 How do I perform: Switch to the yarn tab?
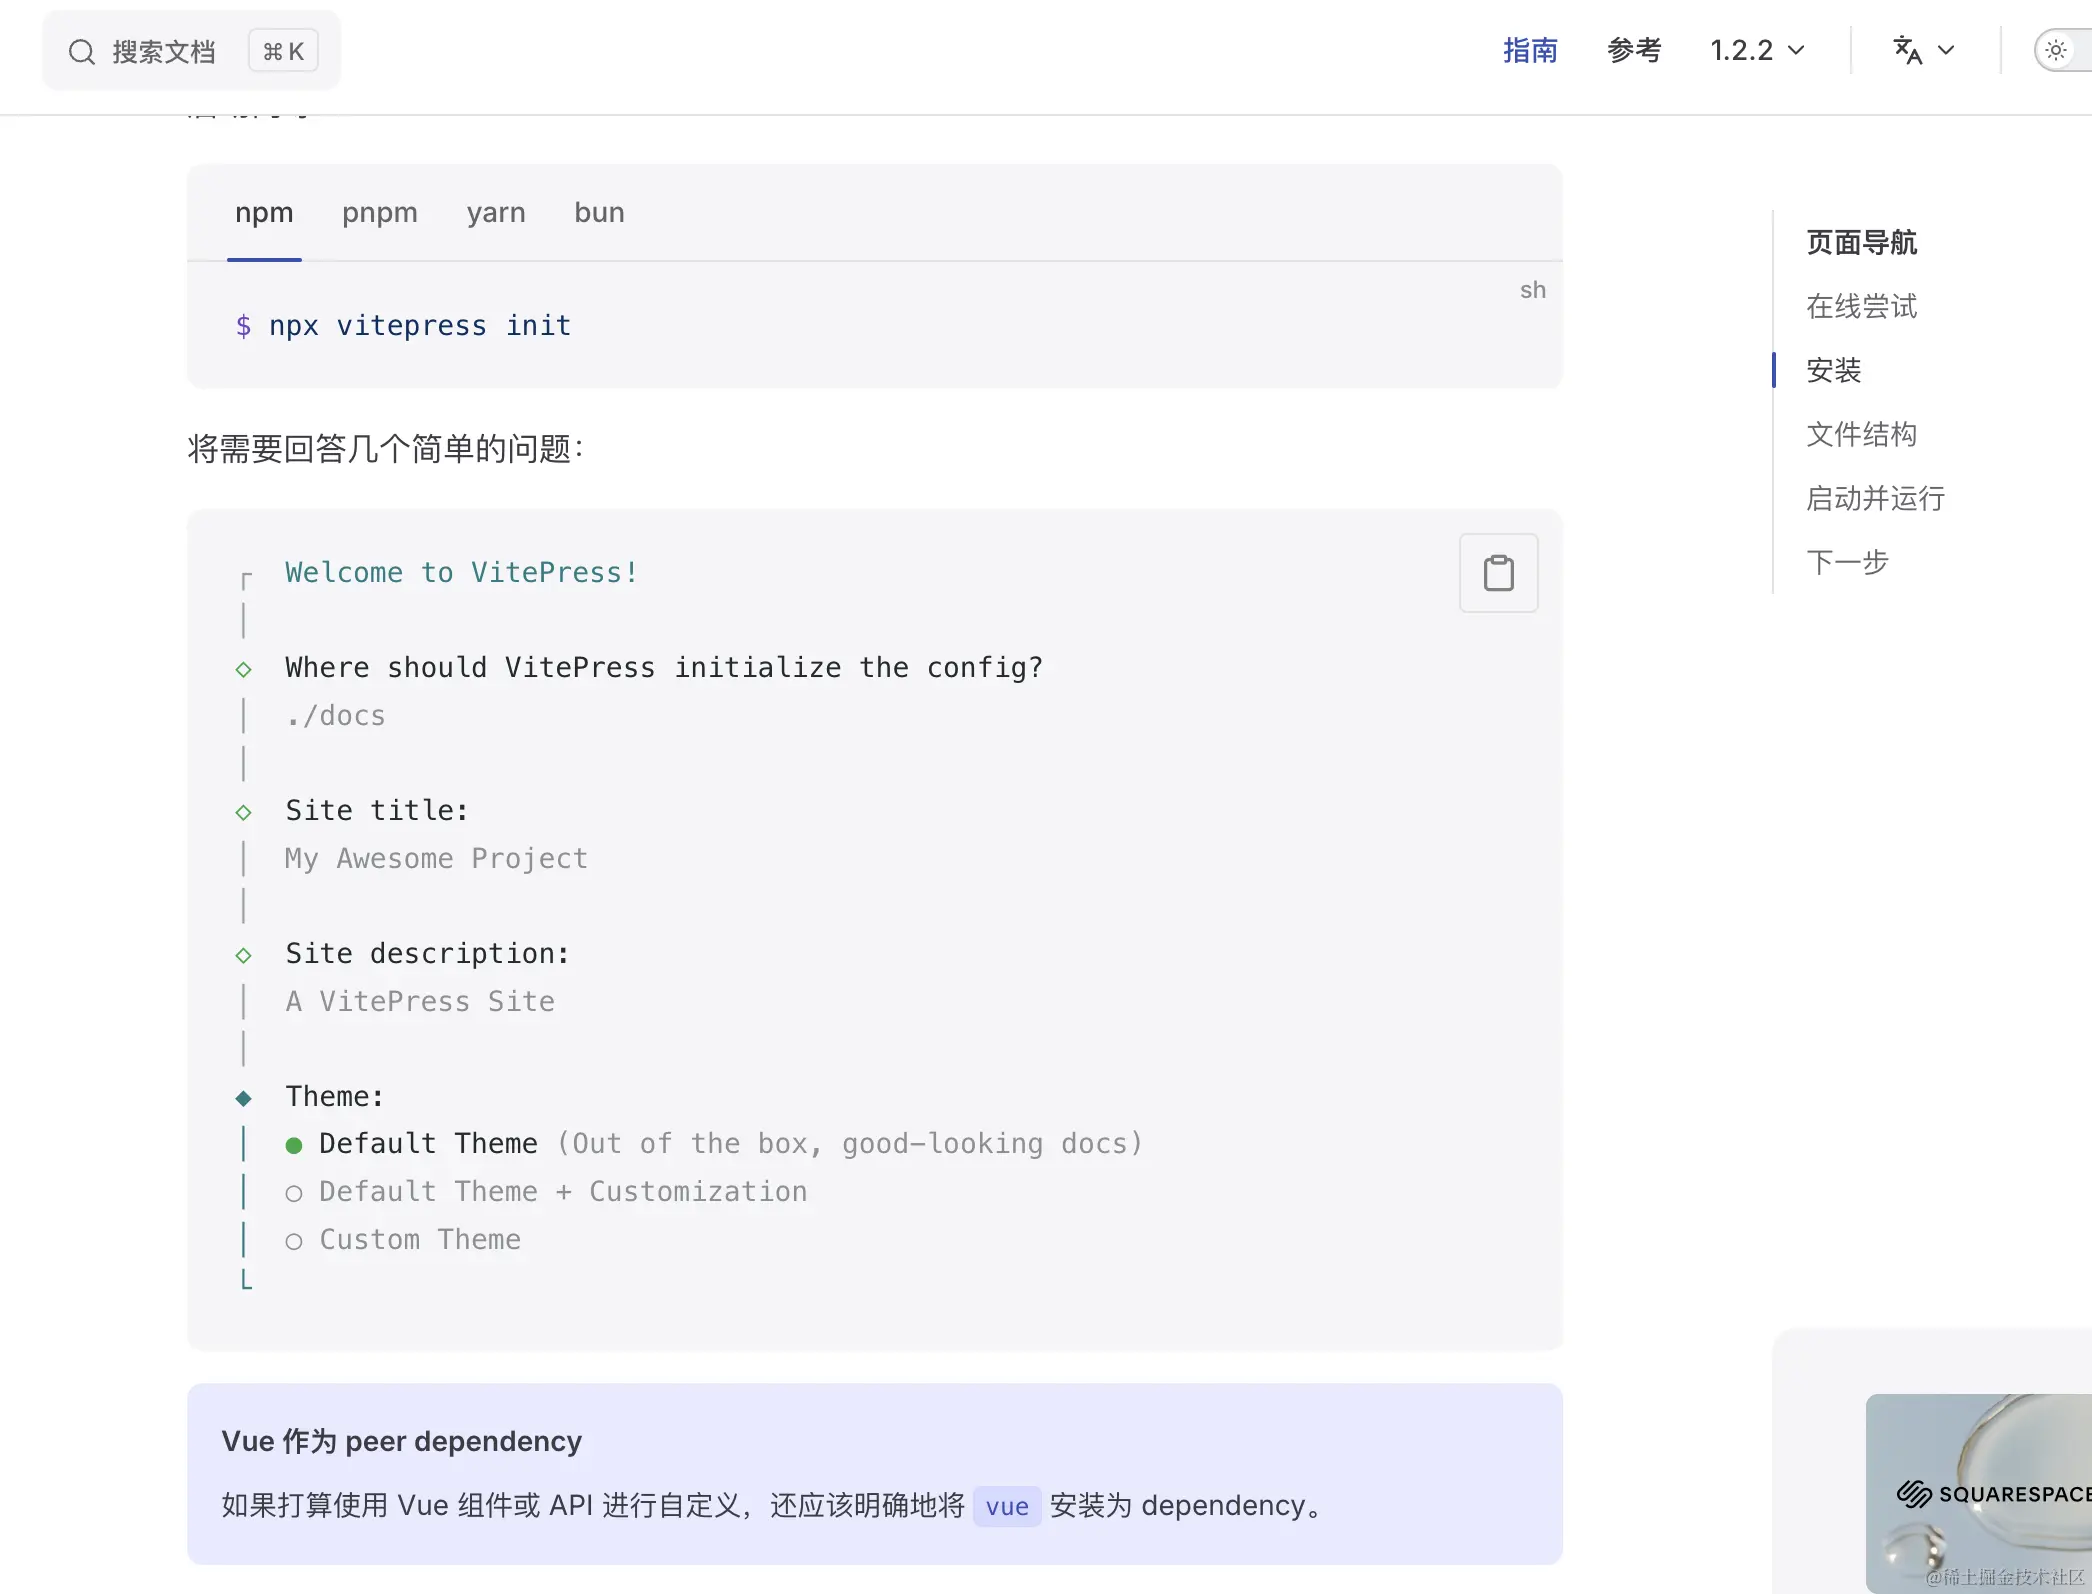tap(495, 213)
